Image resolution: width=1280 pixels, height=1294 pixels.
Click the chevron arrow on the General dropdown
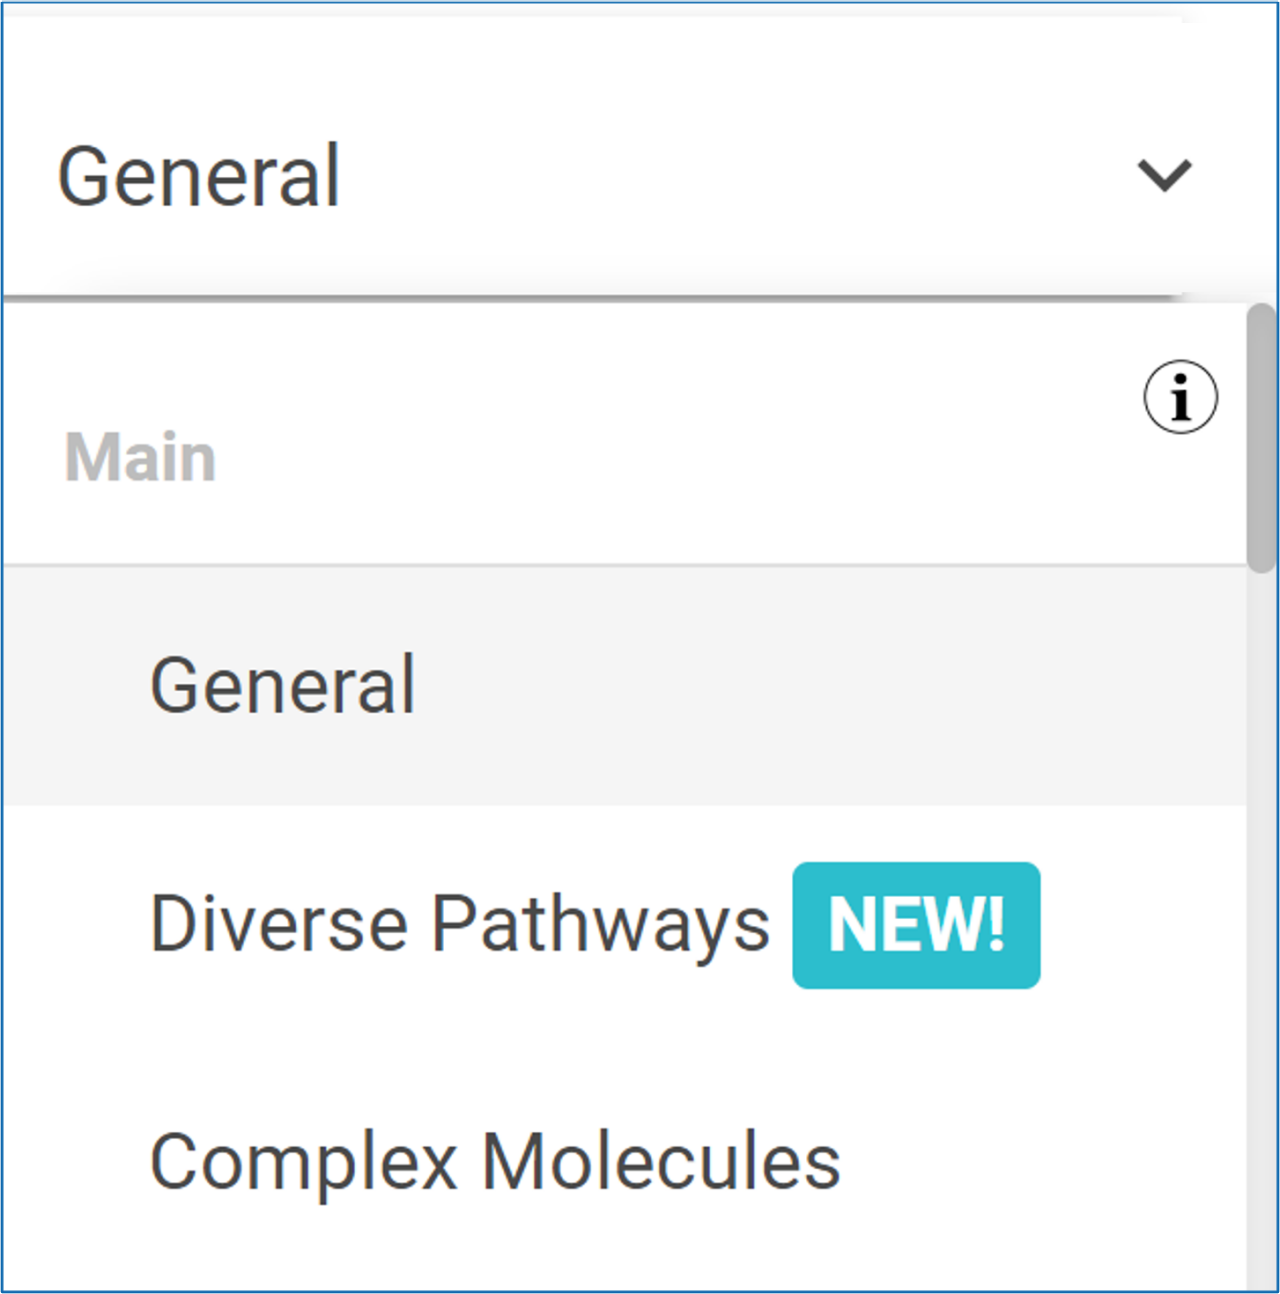[1165, 175]
